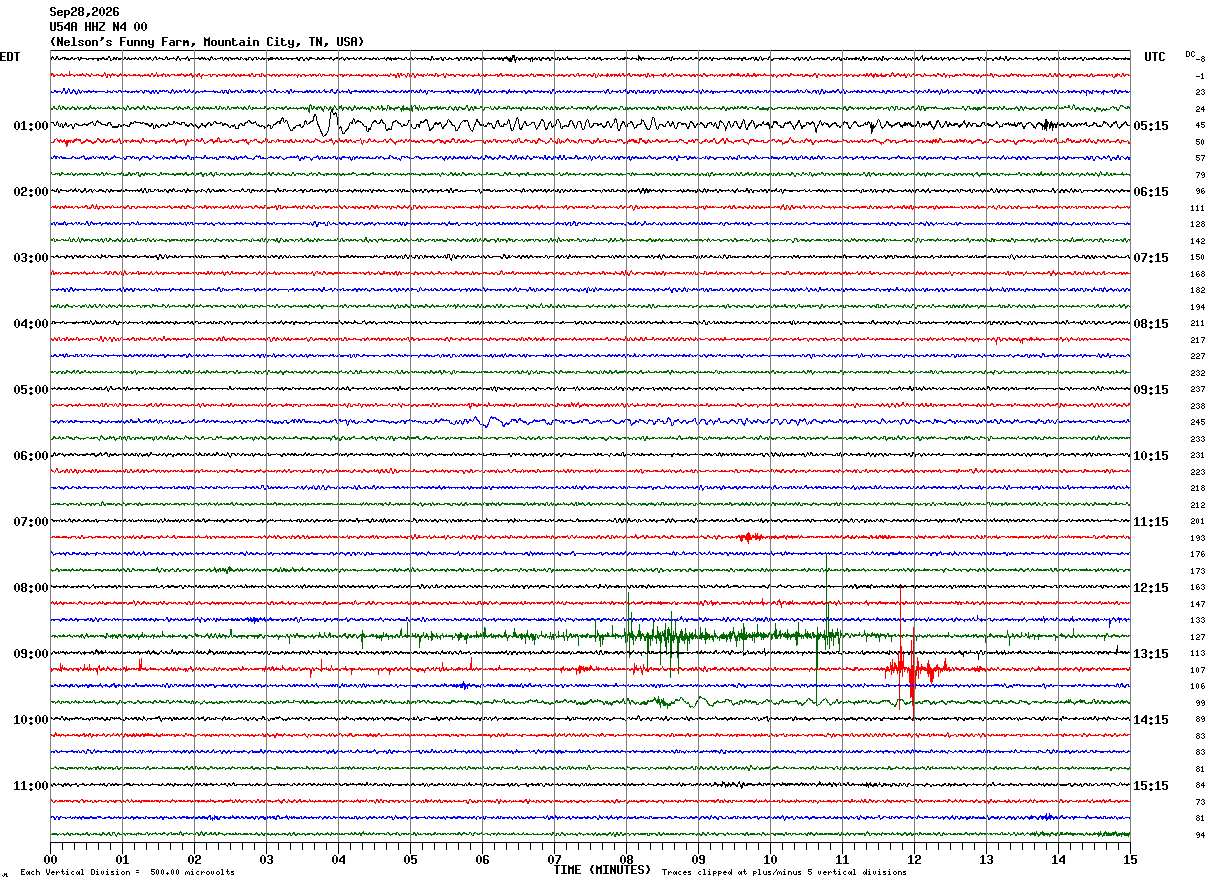
Task: Click the 09:00 EDT row label
Action: [x=30, y=654]
